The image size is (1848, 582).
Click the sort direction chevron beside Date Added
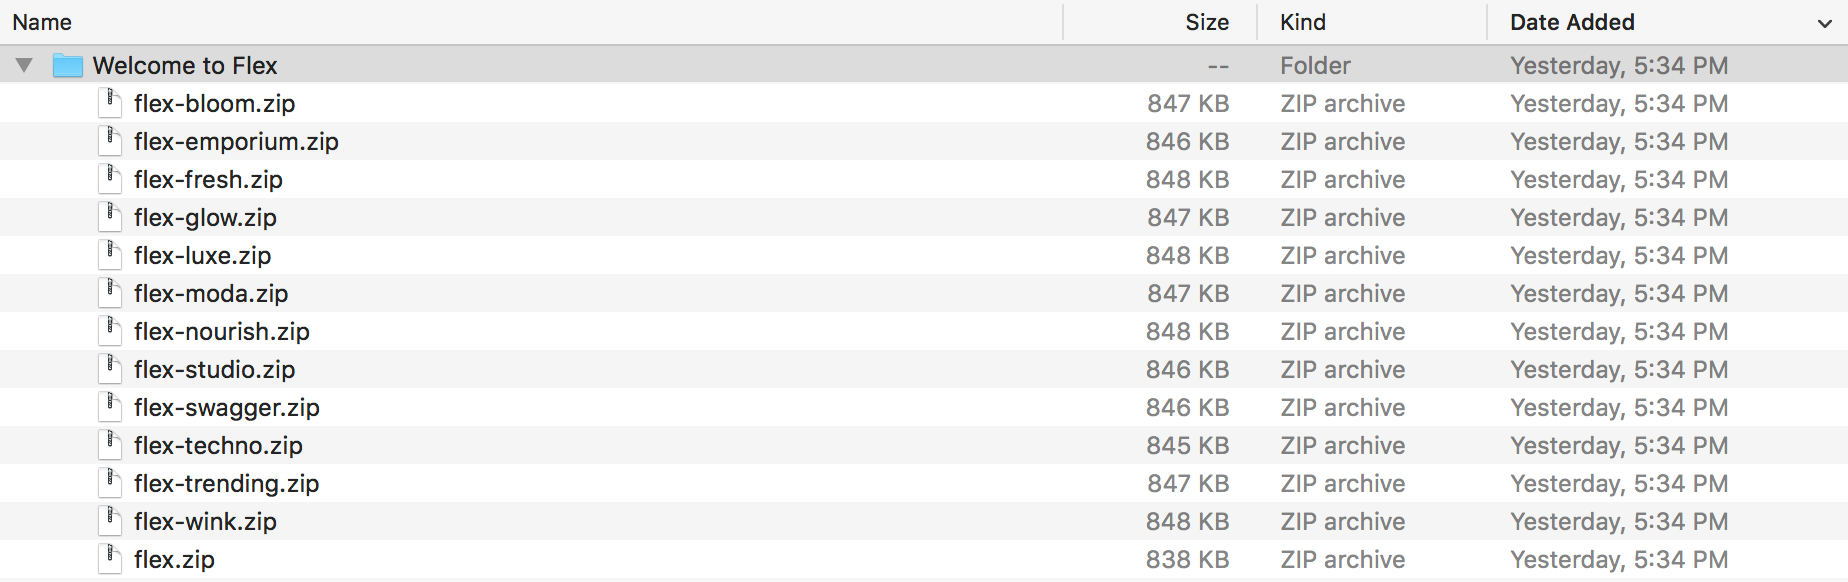(x=1824, y=22)
